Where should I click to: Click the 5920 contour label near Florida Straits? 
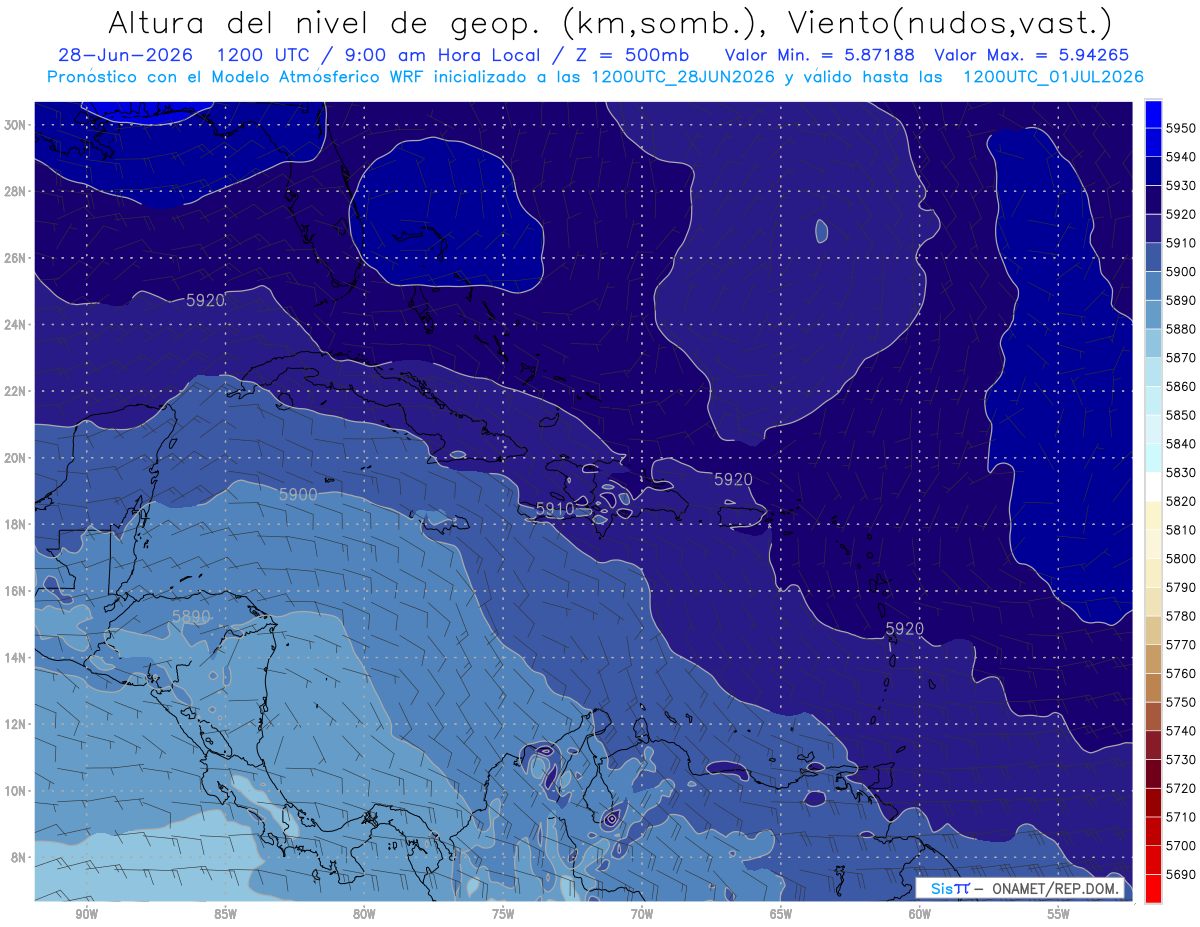tap(205, 300)
